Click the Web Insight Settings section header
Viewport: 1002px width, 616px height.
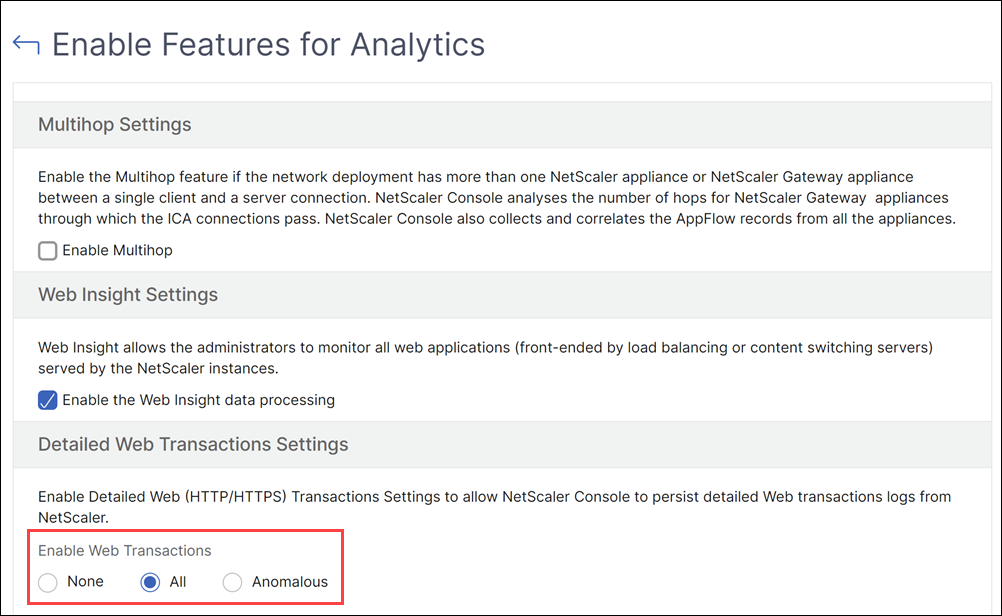(x=502, y=295)
